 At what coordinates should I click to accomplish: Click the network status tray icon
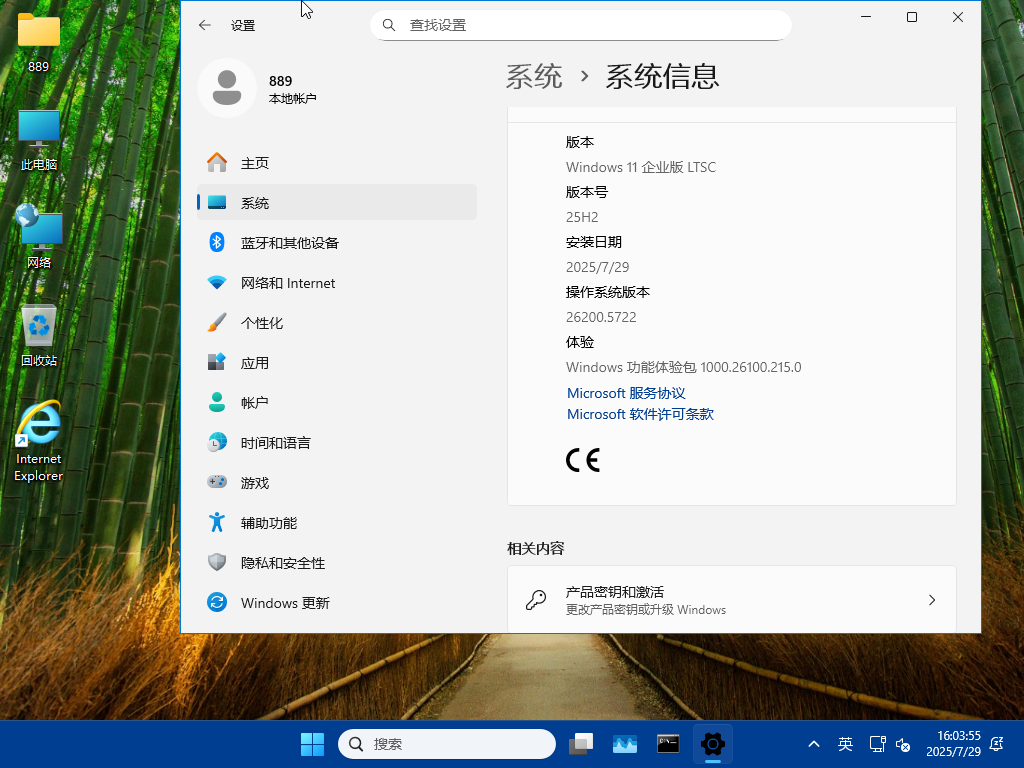coord(877,744)
